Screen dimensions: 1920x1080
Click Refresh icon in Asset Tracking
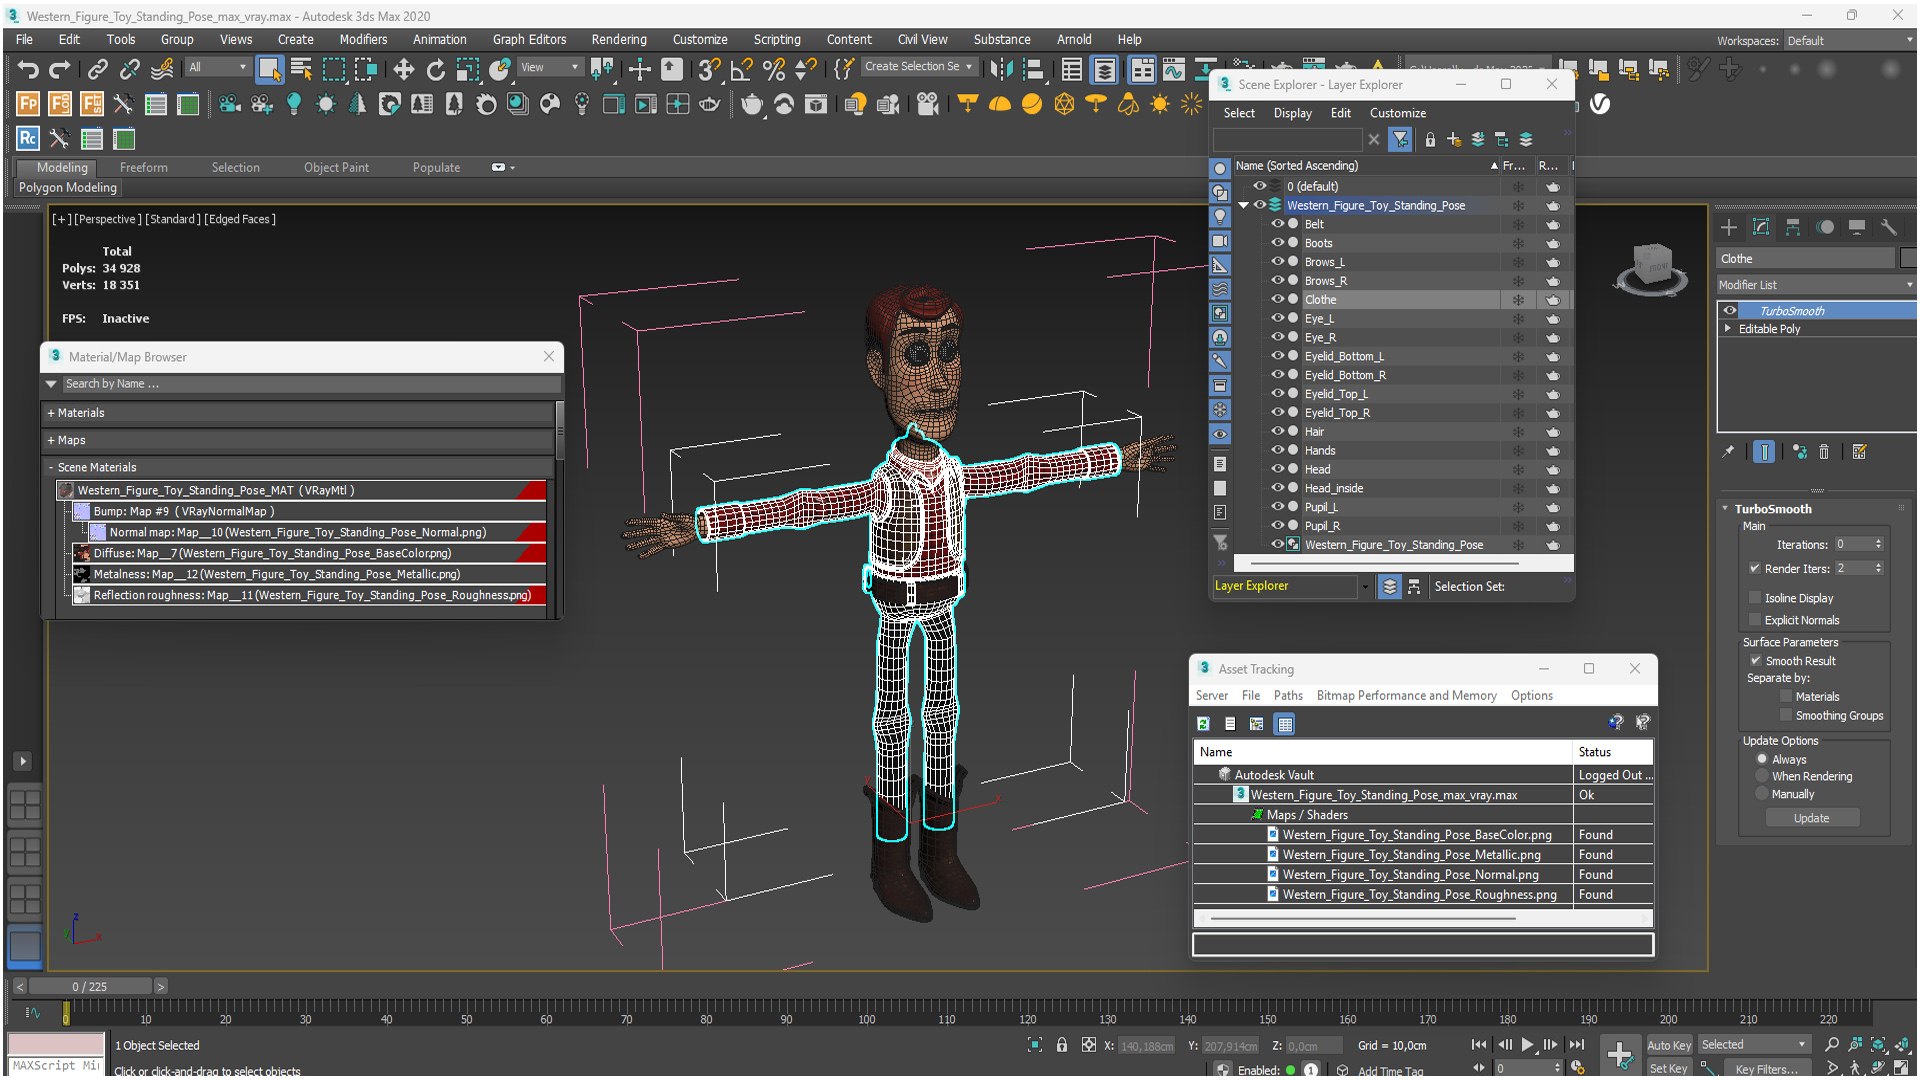click(x=1204, y=724)
